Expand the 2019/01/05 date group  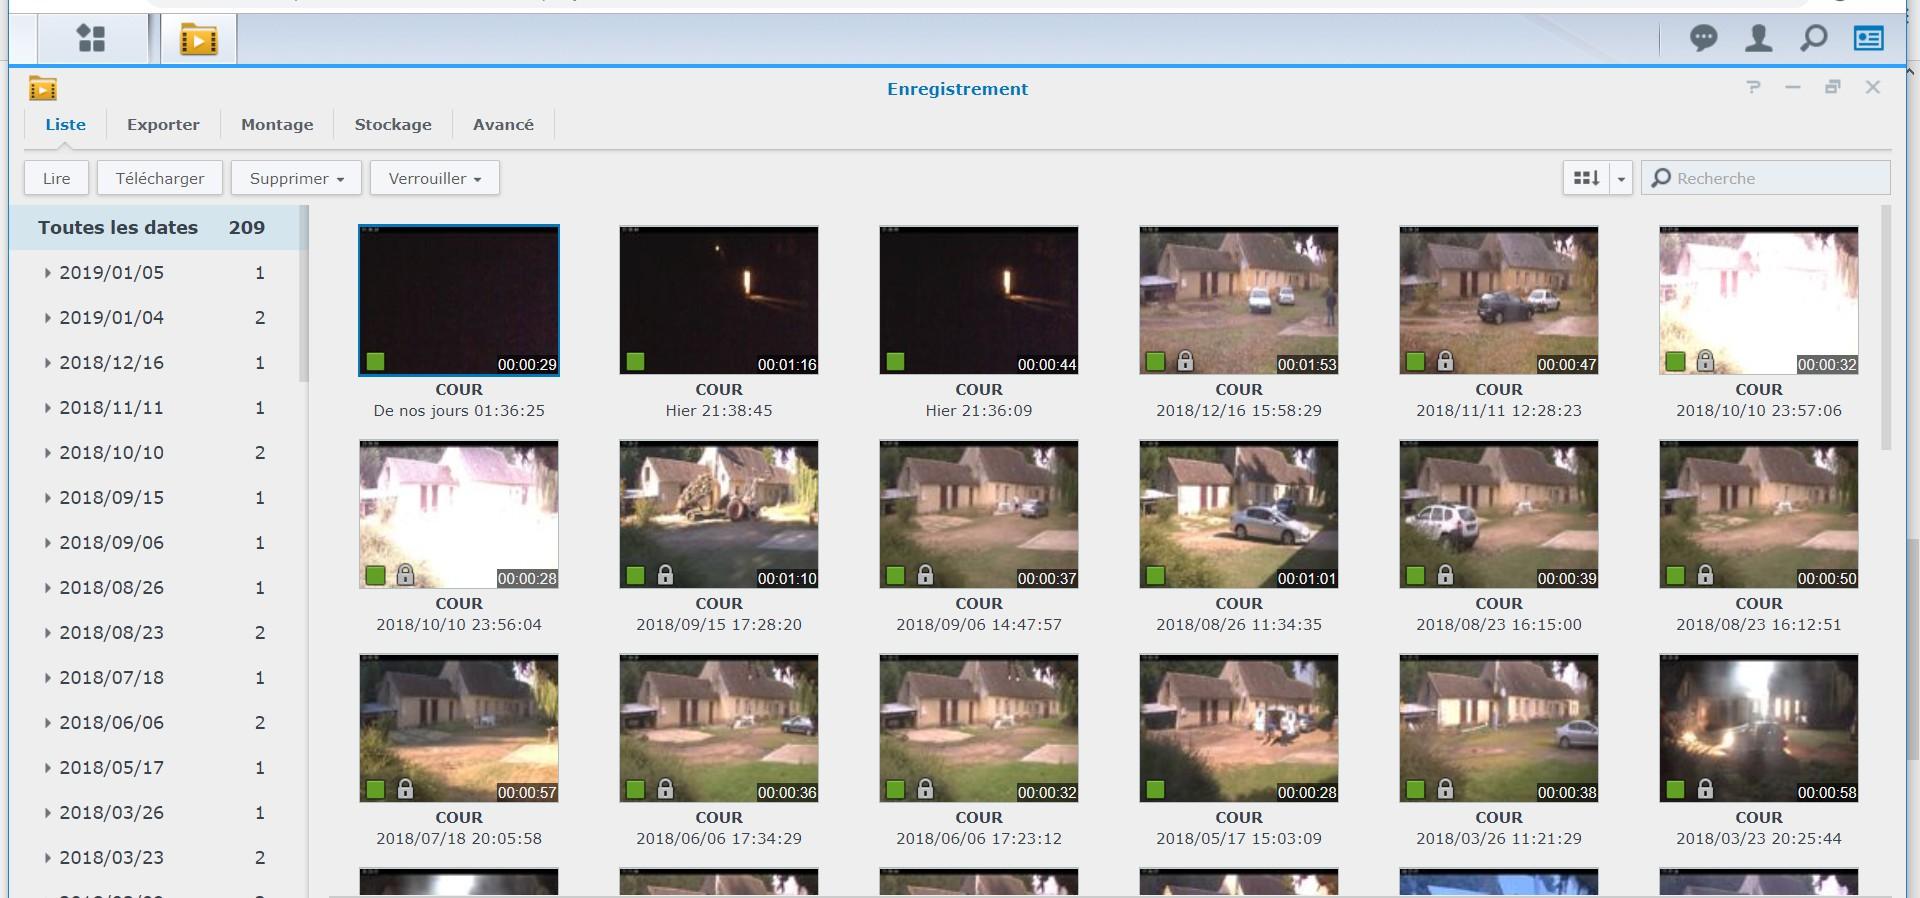tap(47, 273)
